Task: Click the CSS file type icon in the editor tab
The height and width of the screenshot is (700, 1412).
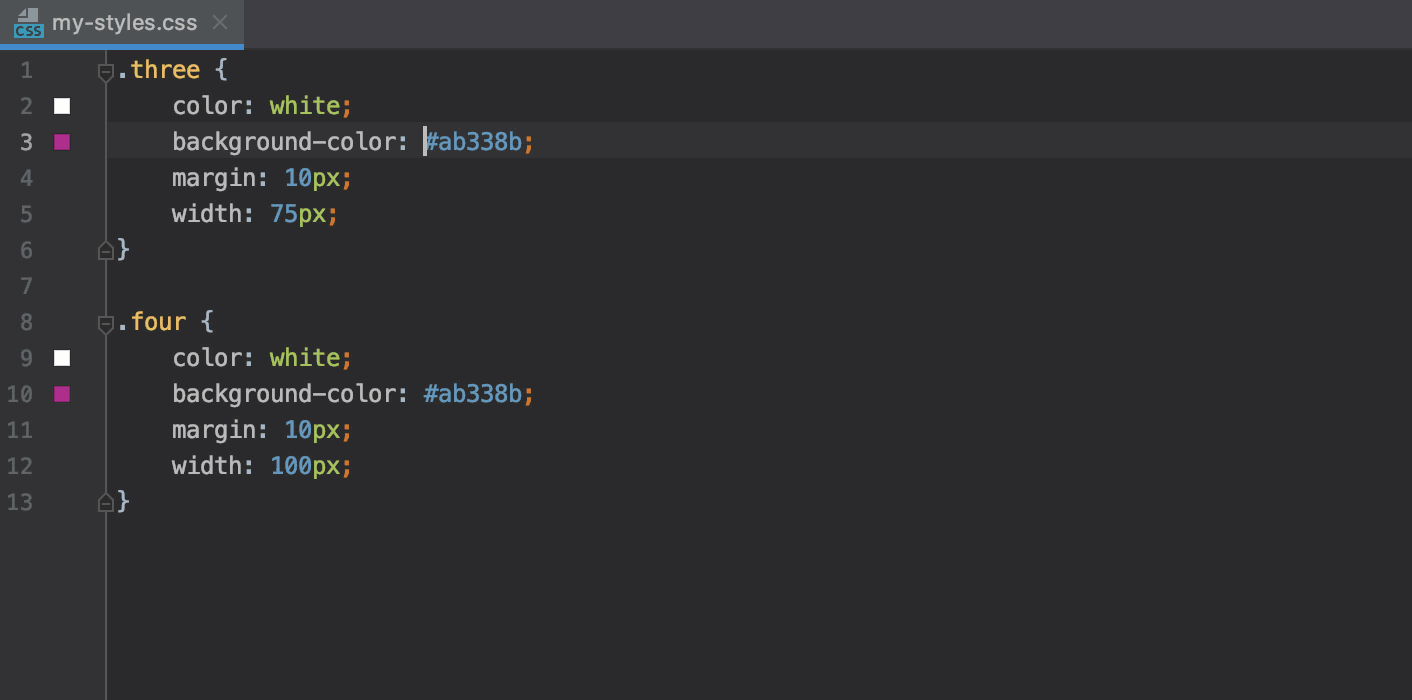Action: coord(28,23)
